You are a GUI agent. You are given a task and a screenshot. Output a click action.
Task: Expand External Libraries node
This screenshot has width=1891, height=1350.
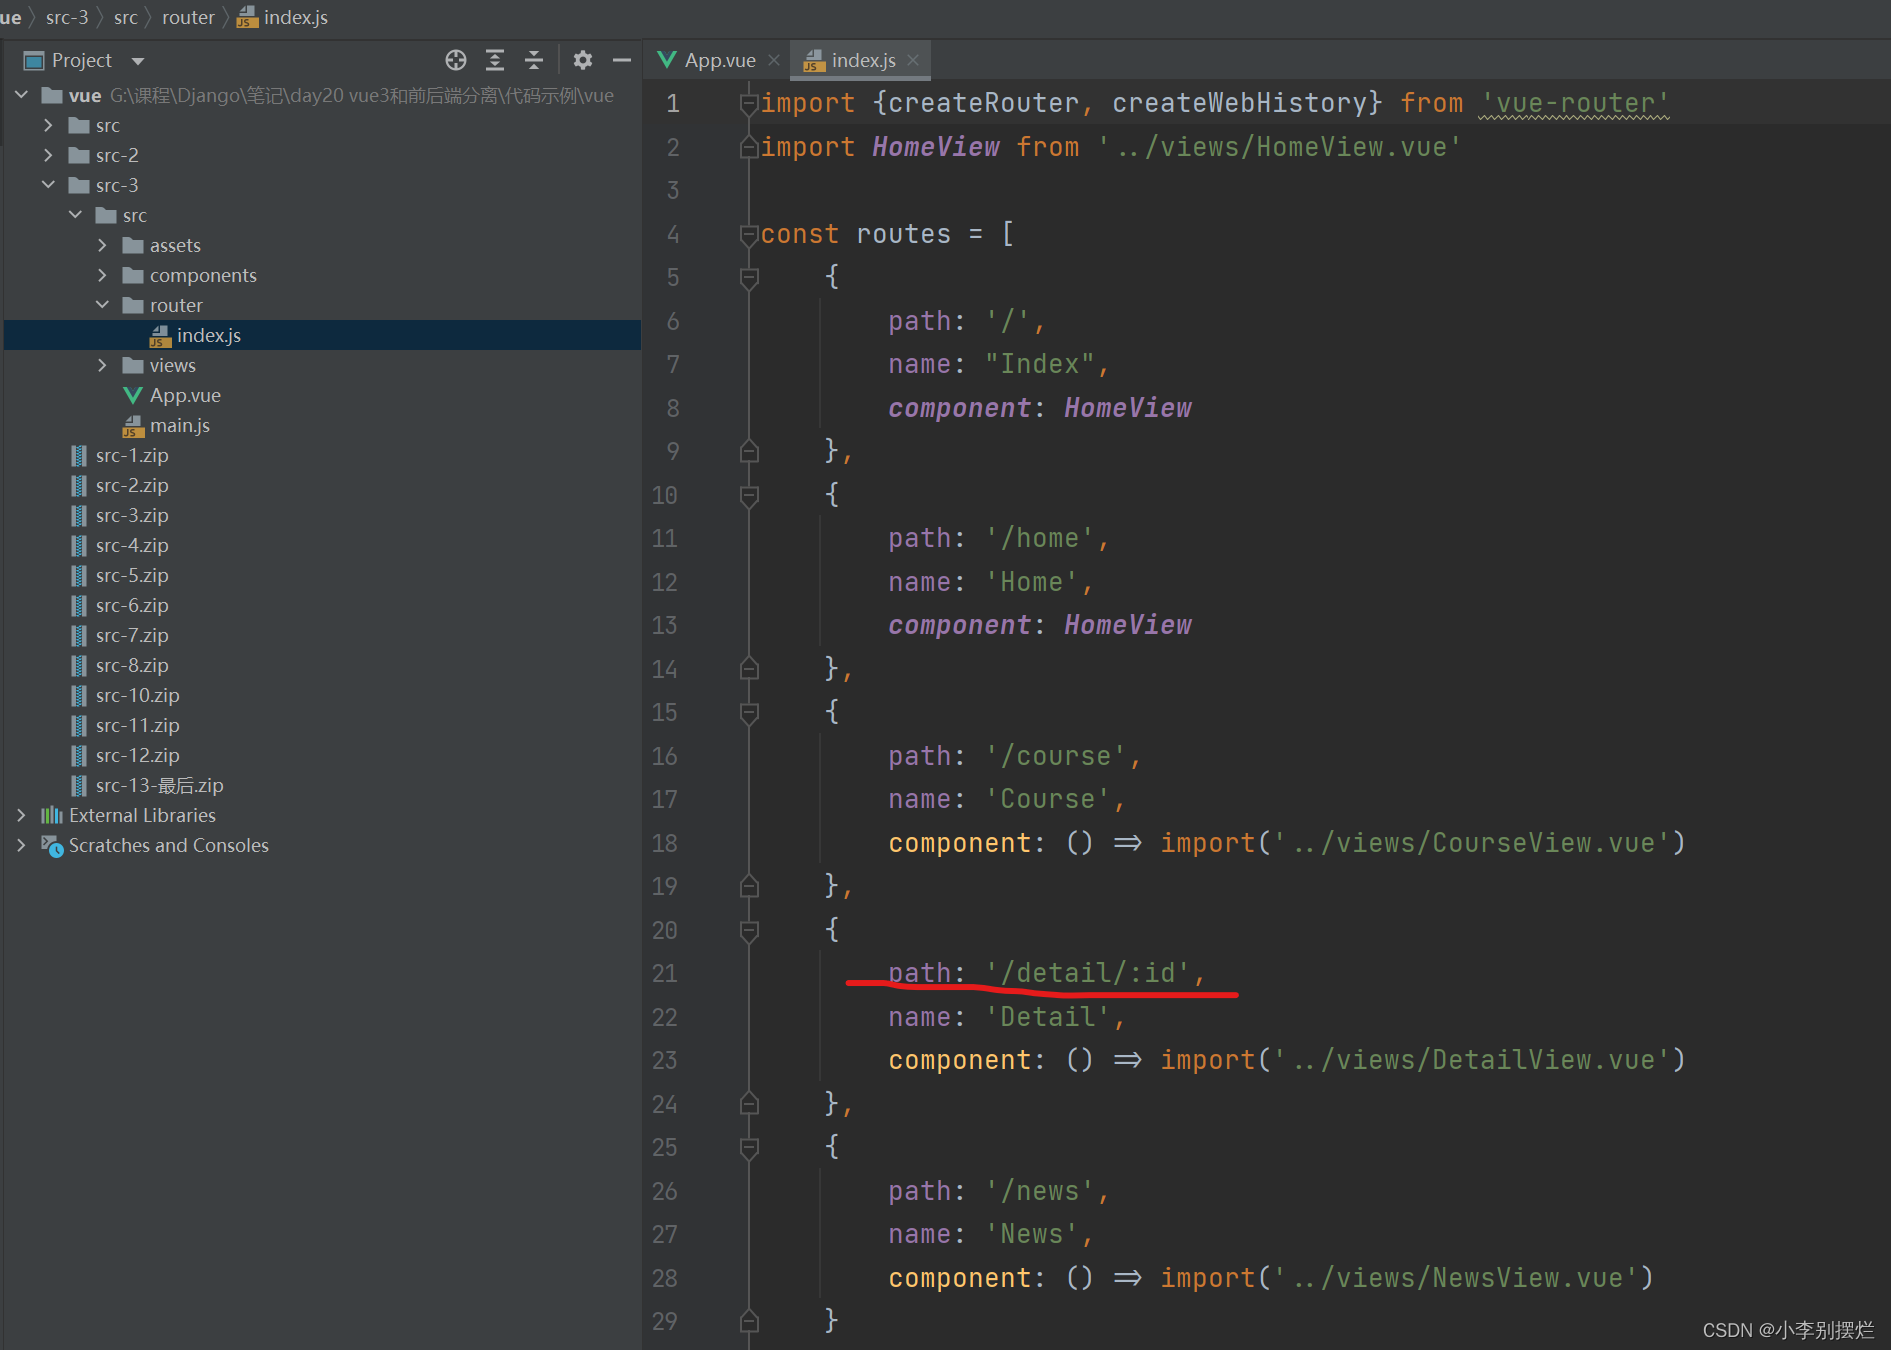pos(21,815)
